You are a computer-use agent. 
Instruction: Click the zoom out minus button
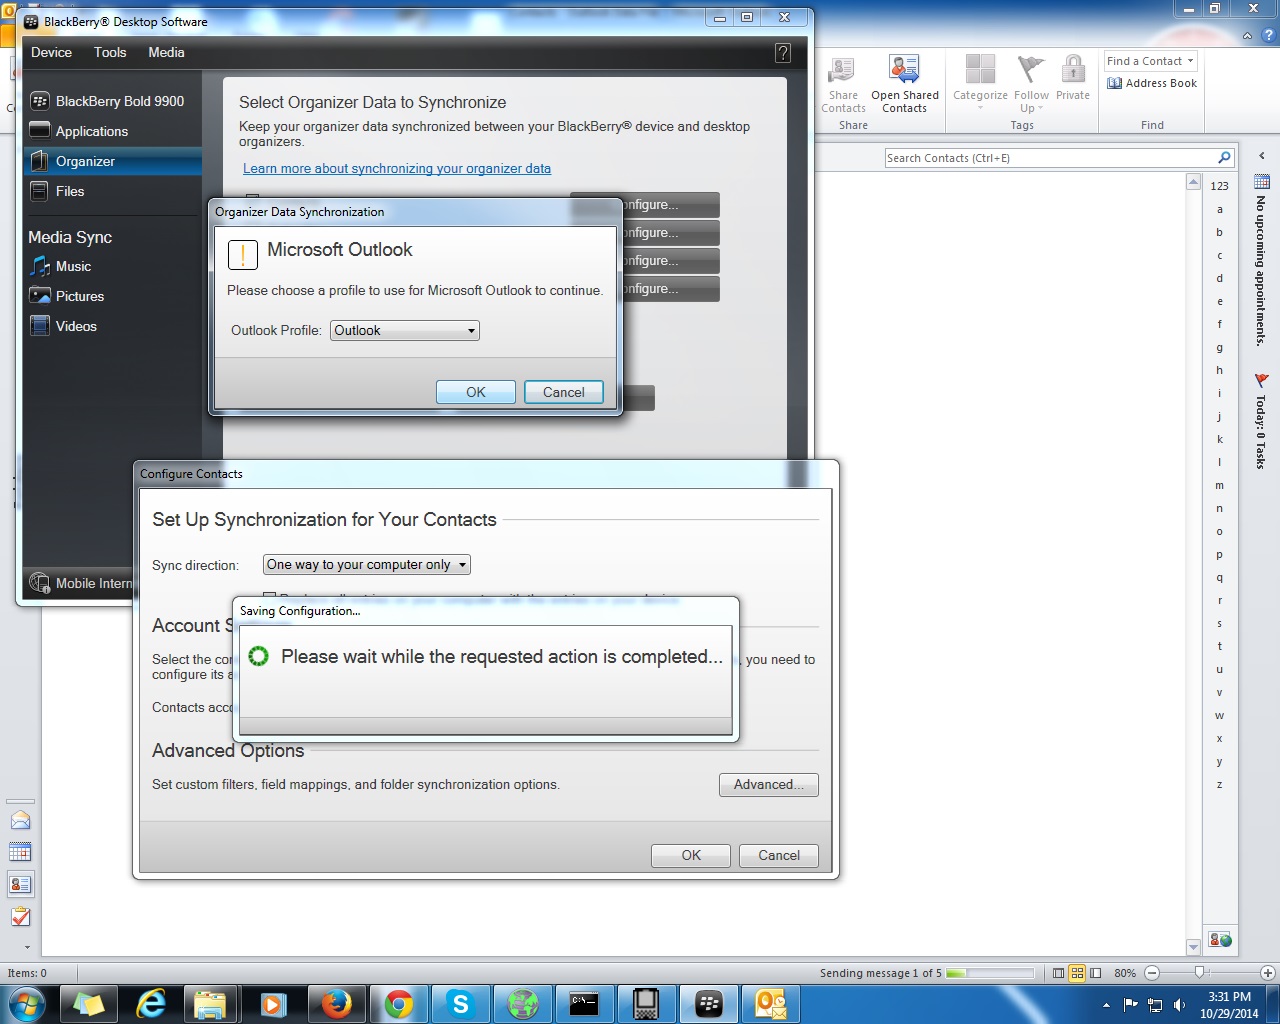(1152, 973)
